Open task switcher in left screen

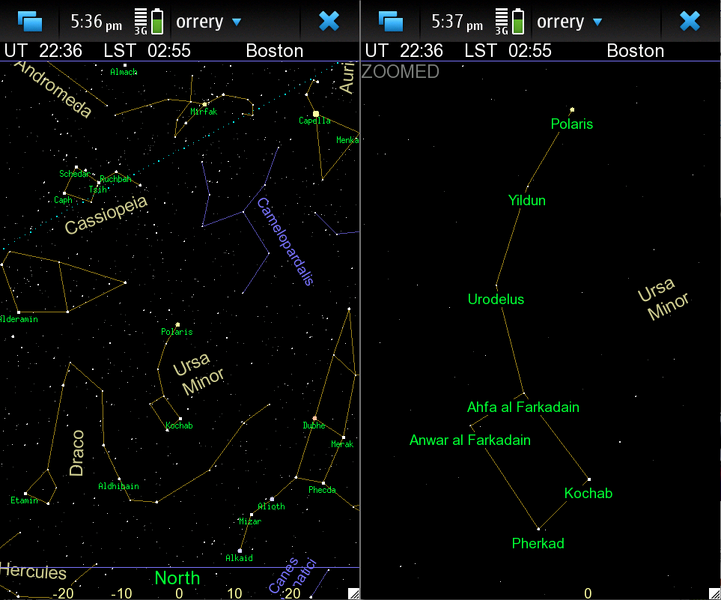31,21
